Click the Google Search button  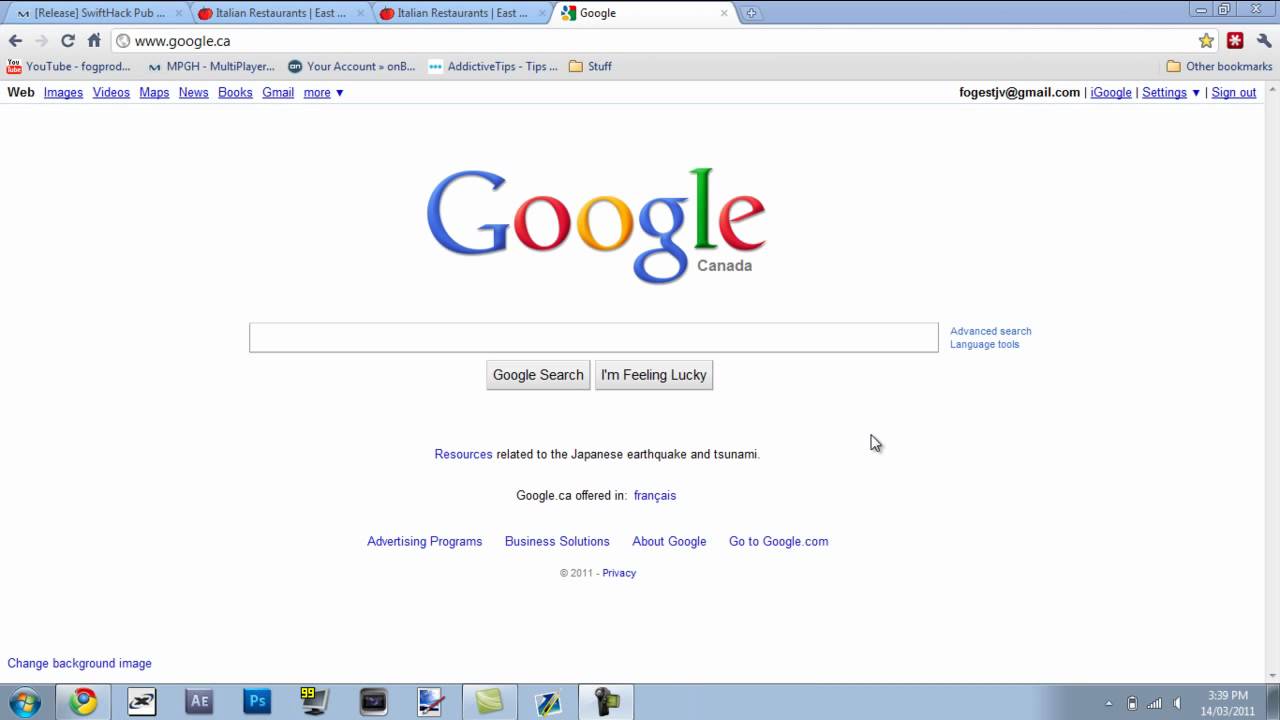(x=538, y=375)
